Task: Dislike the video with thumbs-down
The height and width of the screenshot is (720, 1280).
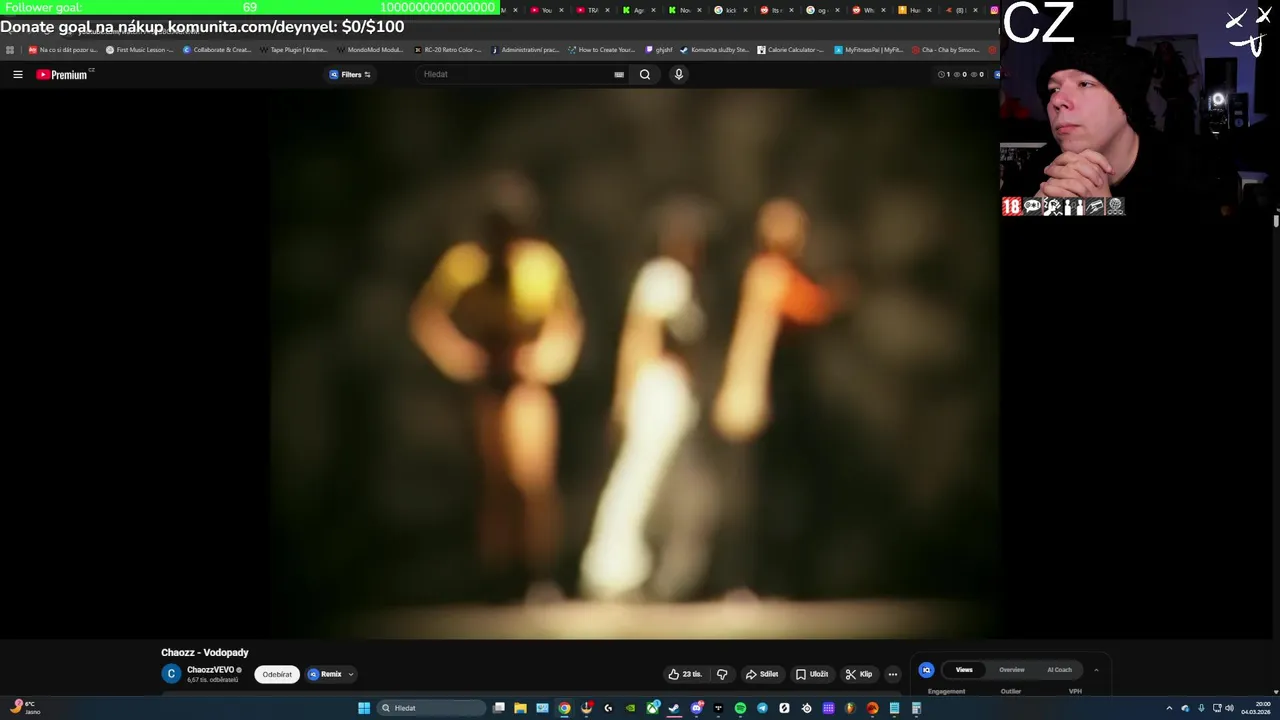Action: (722, 674)
